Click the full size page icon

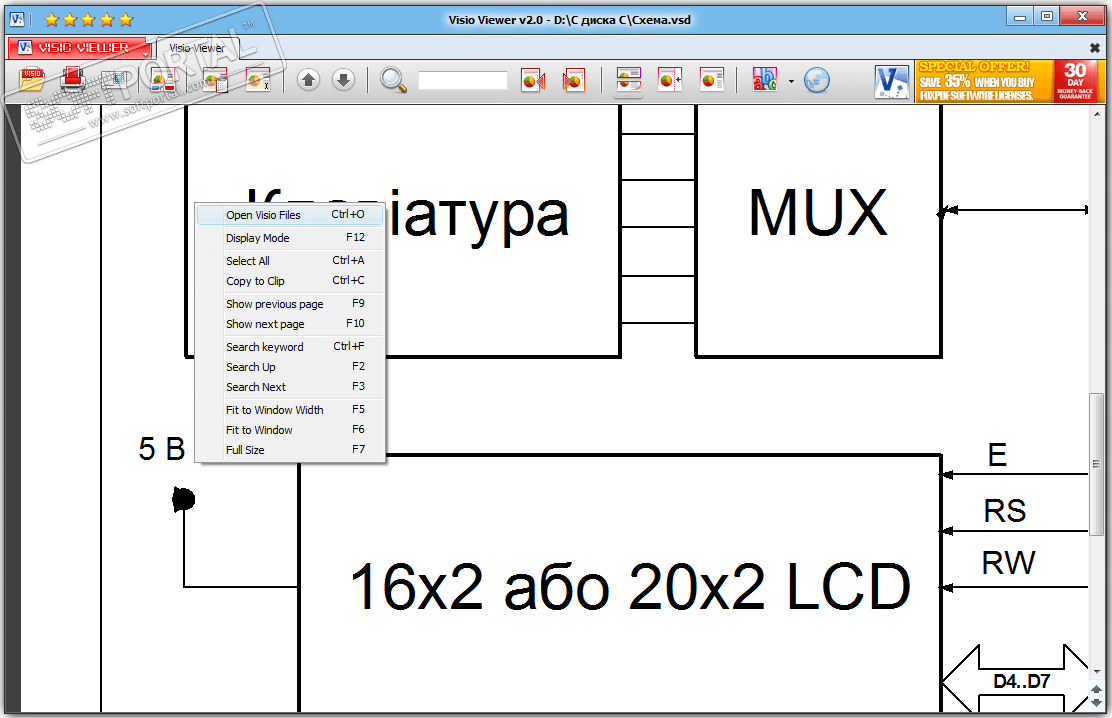pos(711,80)
